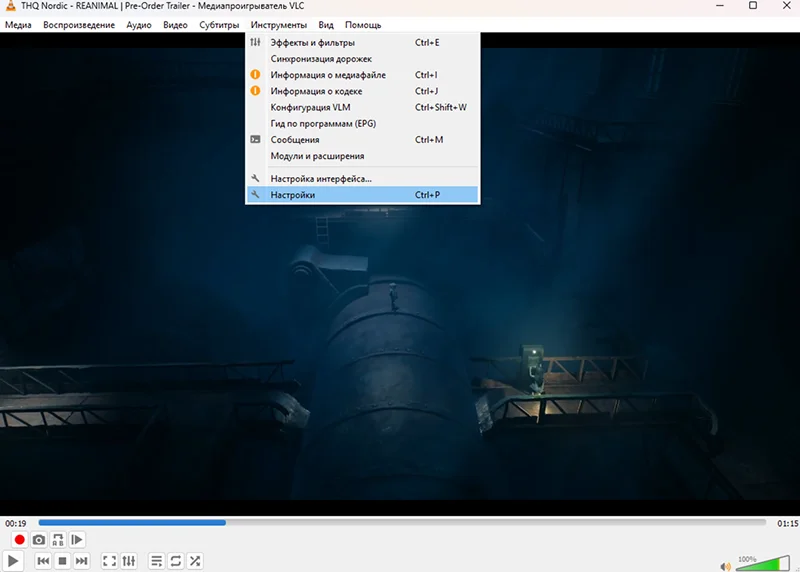800x572 pixels.
Task: Toggle random shuffle playback
Action: coord(195,561)
